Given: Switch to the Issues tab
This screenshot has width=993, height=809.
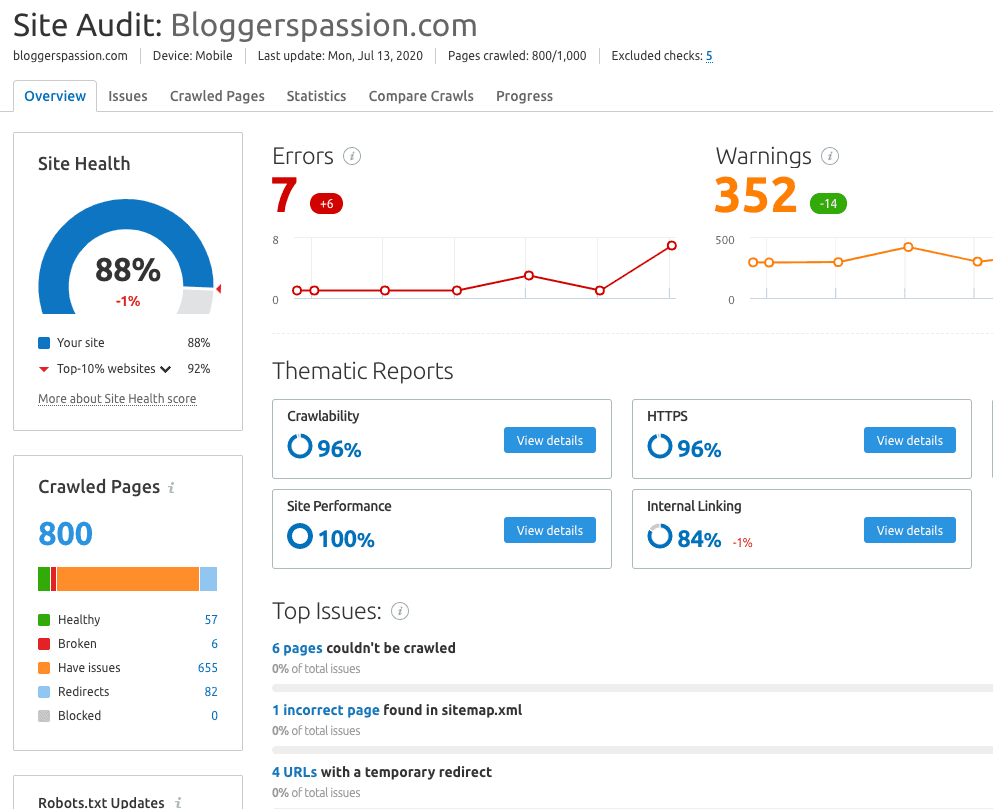Looking at the screenshot, I should (128, 95).
